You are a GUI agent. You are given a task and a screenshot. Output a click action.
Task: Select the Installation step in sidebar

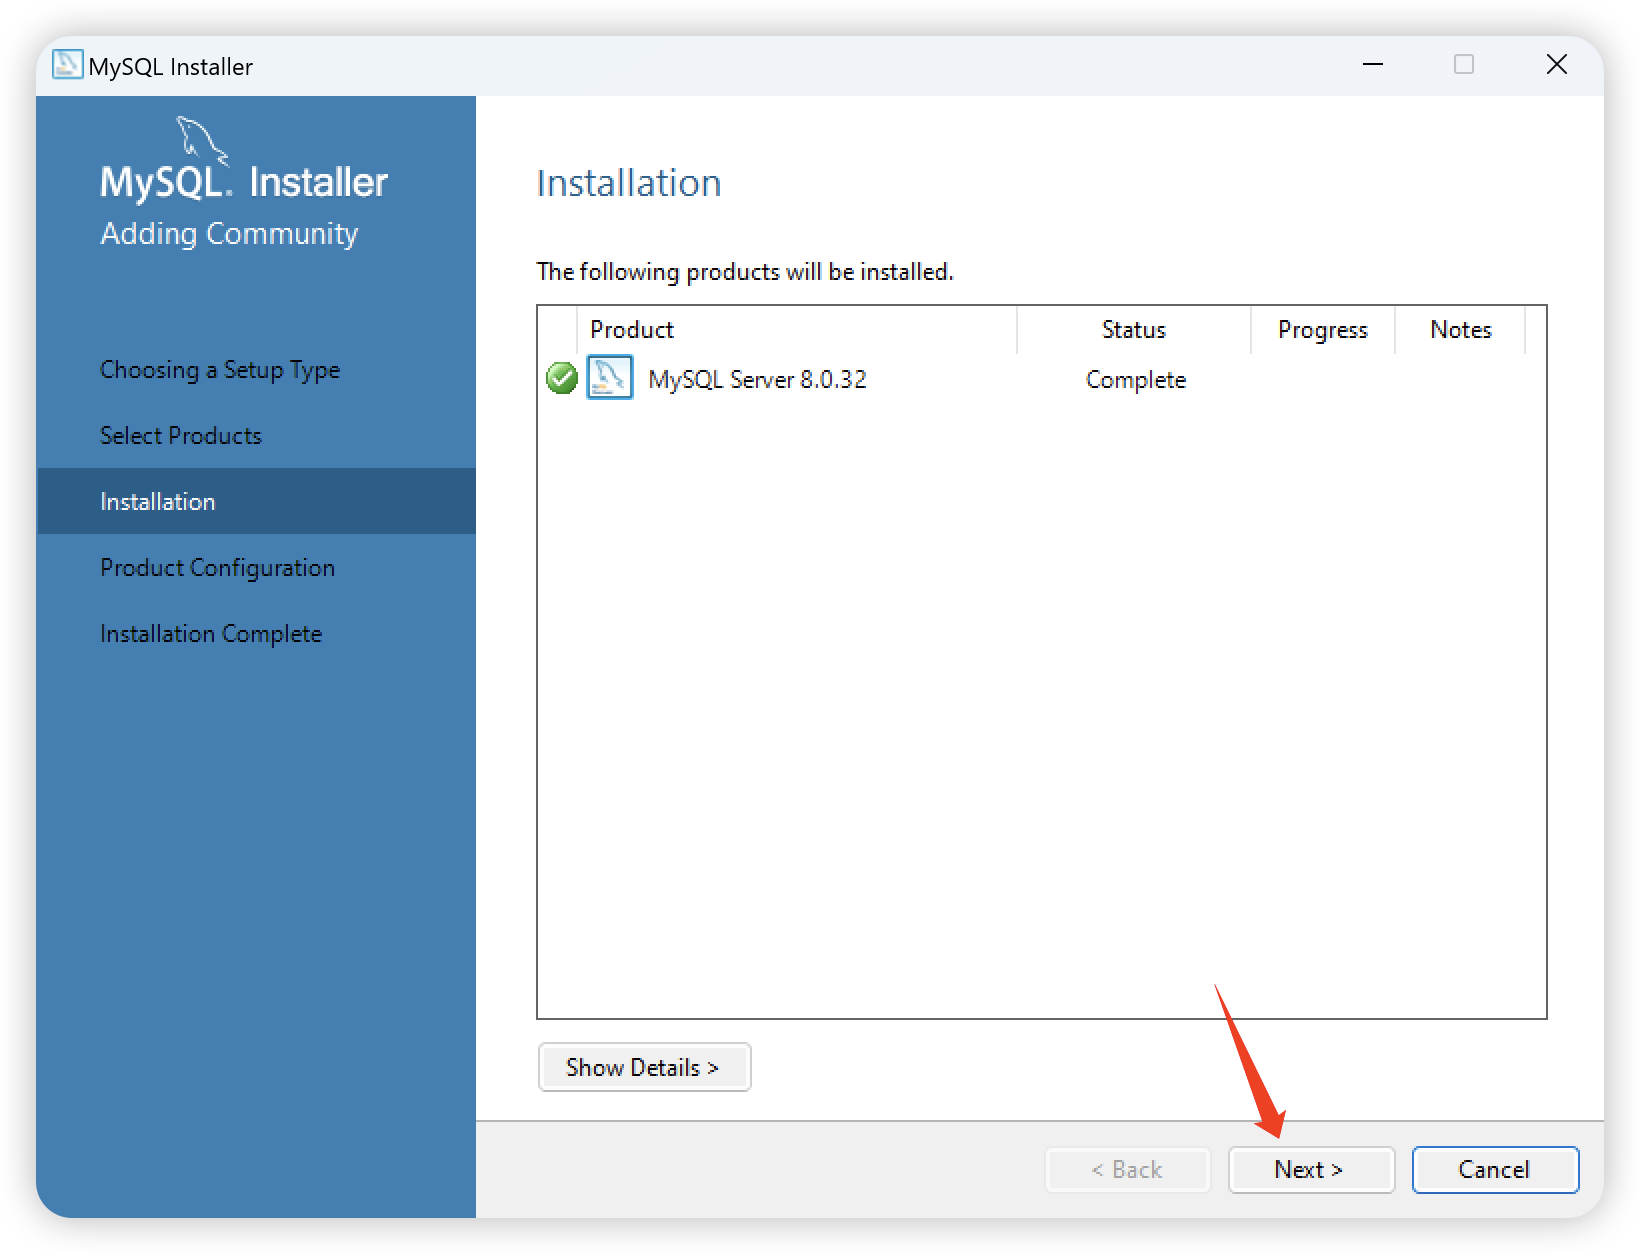256,501
